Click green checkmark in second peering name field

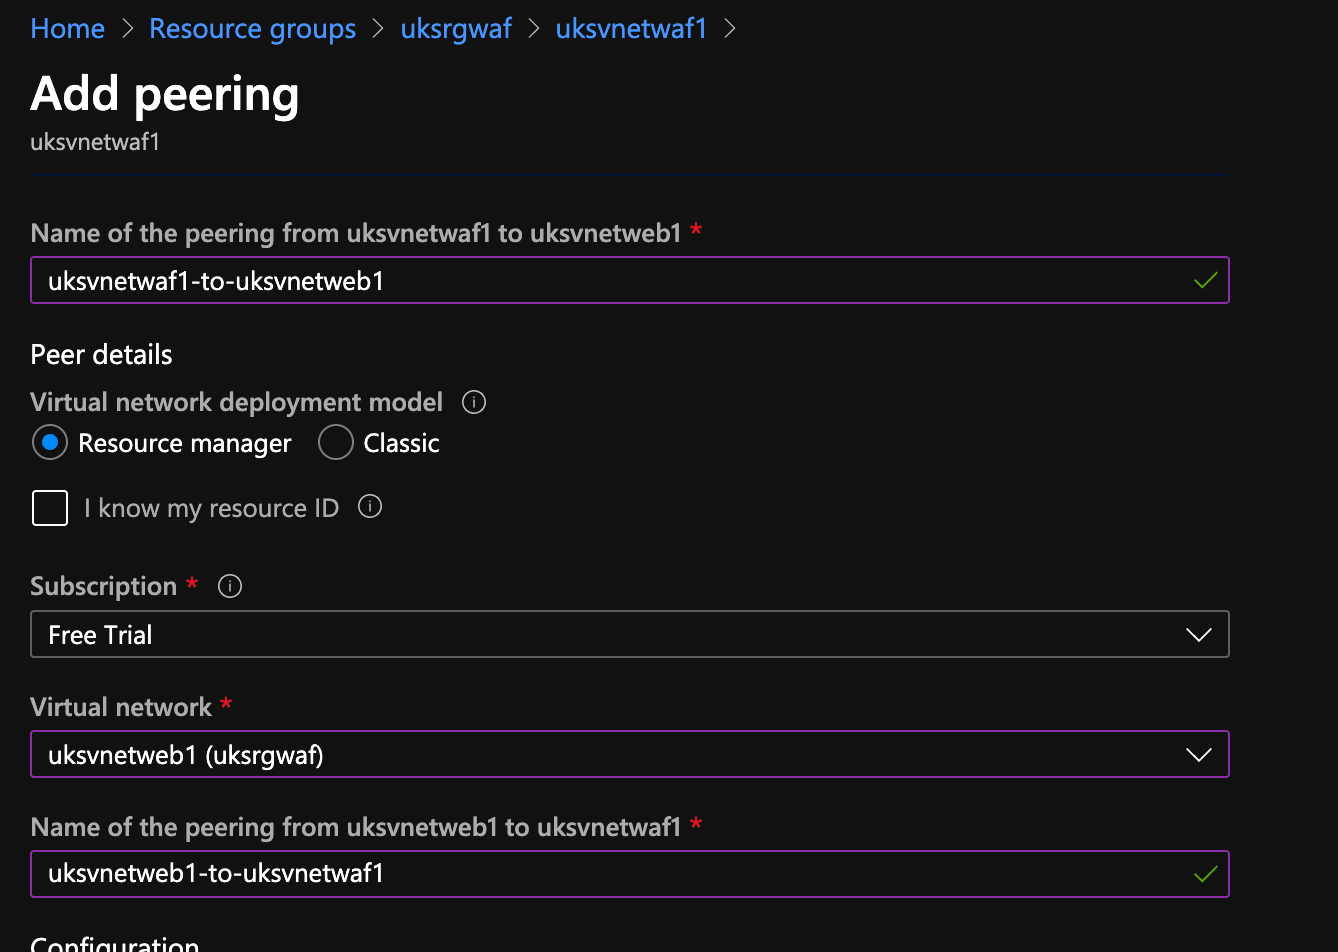click(x=1206, y=874)
